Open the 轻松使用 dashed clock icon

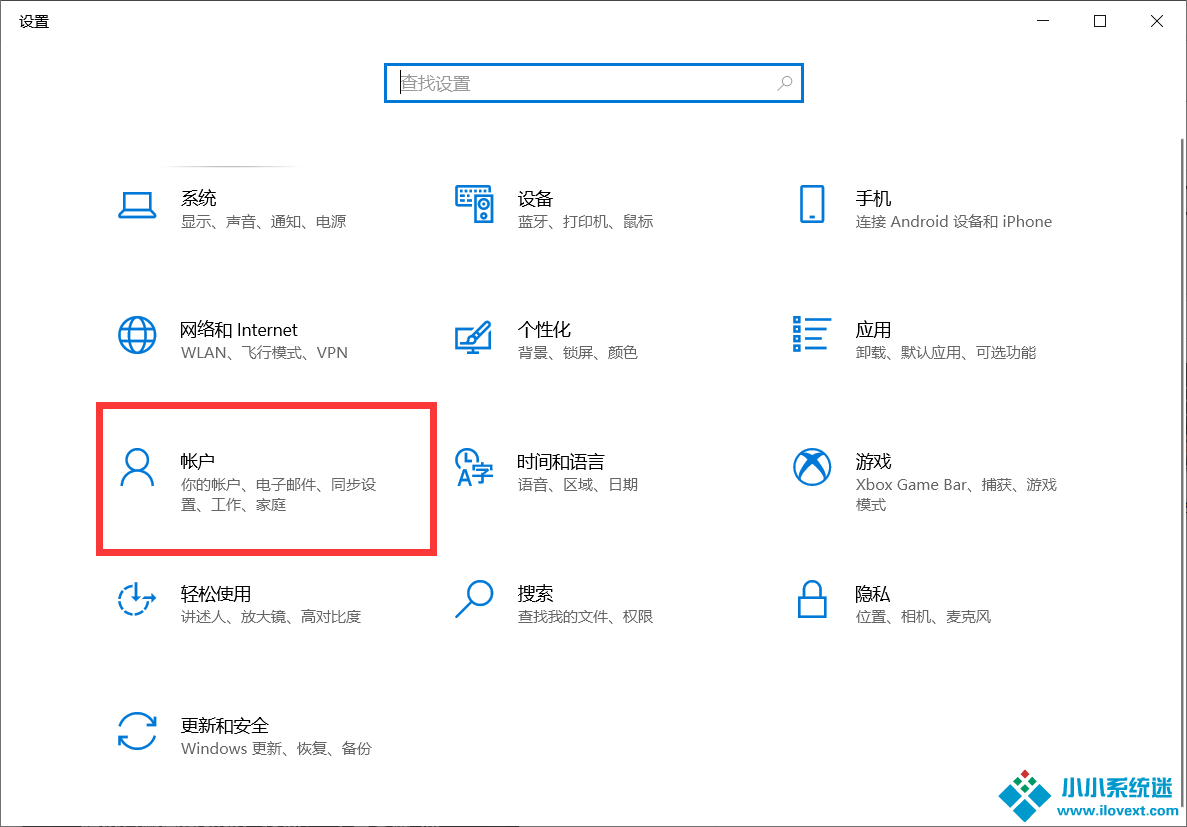coord(137,599)
